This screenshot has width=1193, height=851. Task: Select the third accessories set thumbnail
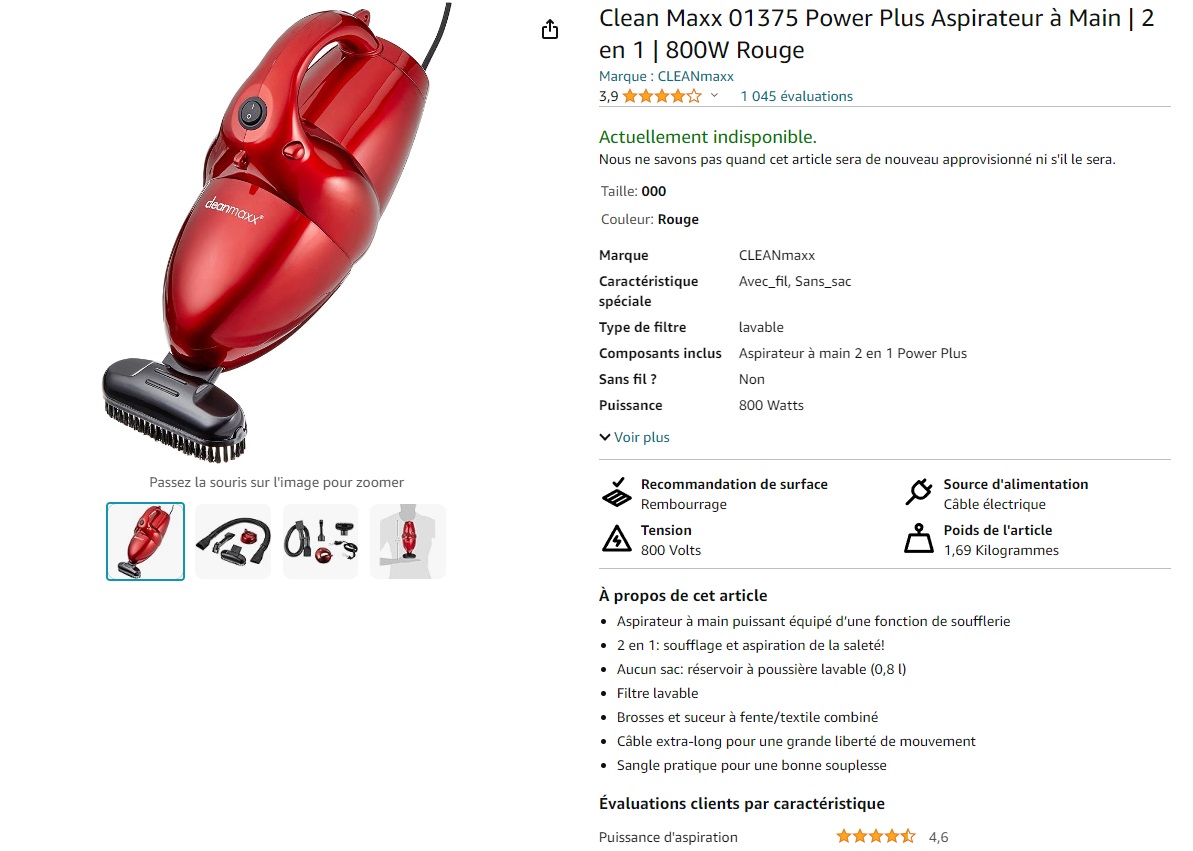click(x=320, y=541)
